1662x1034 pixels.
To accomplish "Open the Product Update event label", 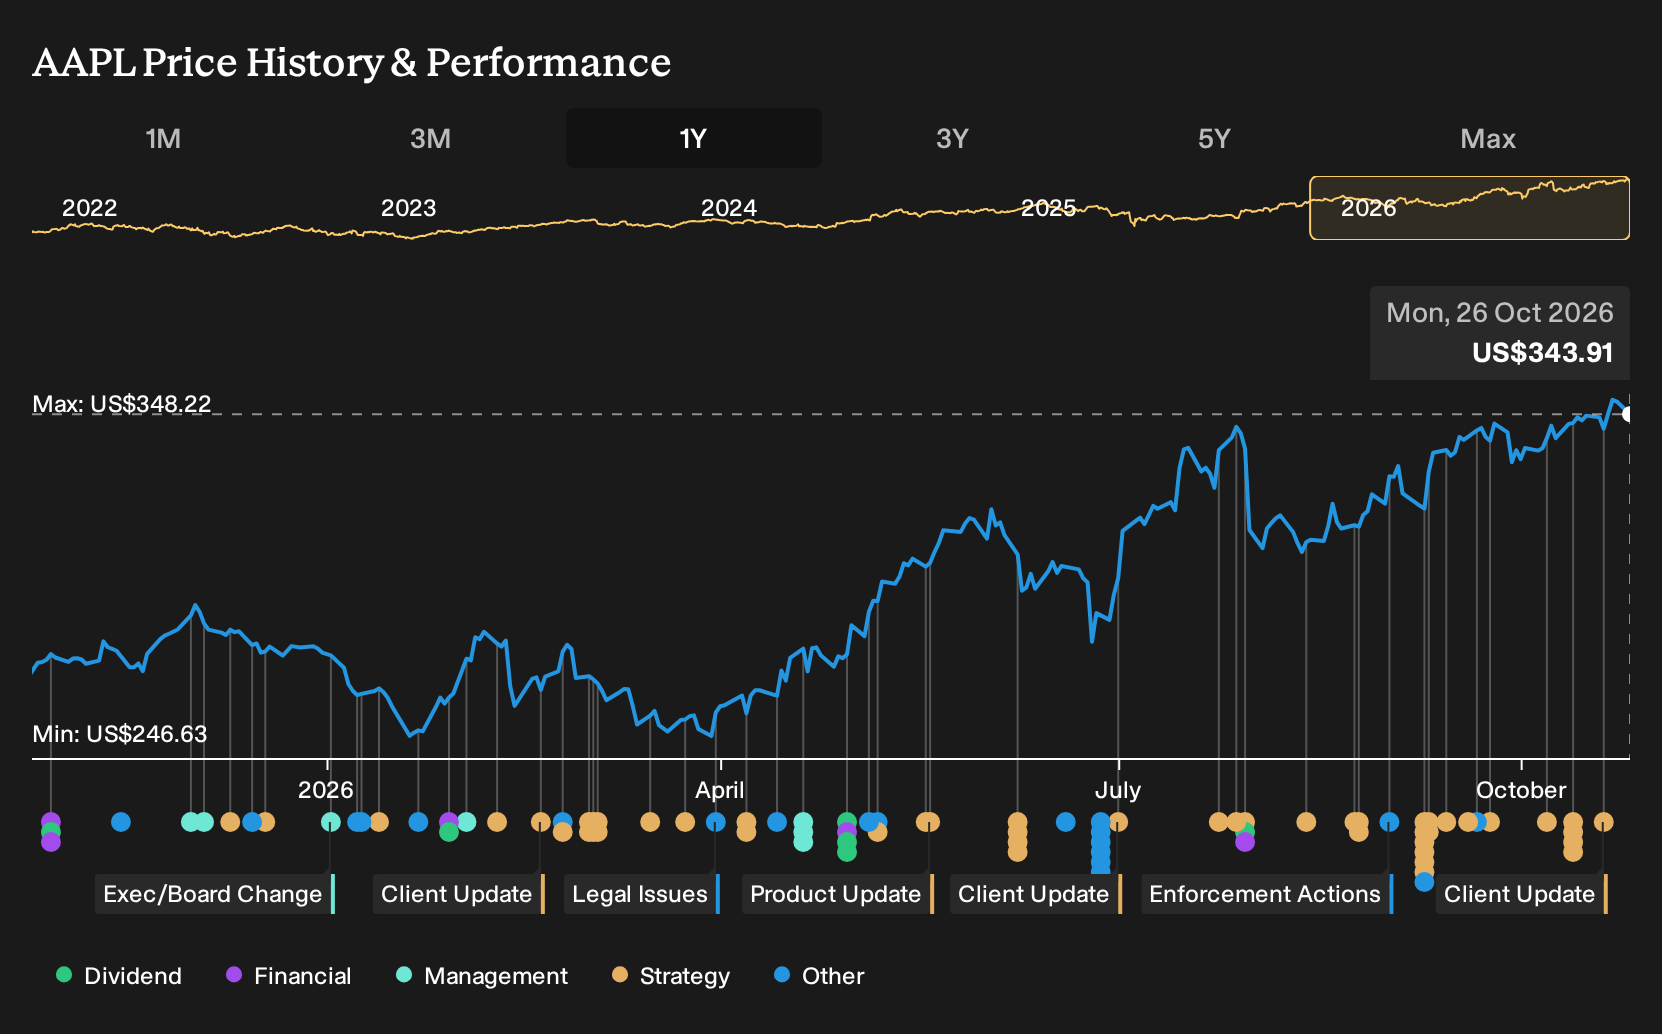I will coord(838,894).
